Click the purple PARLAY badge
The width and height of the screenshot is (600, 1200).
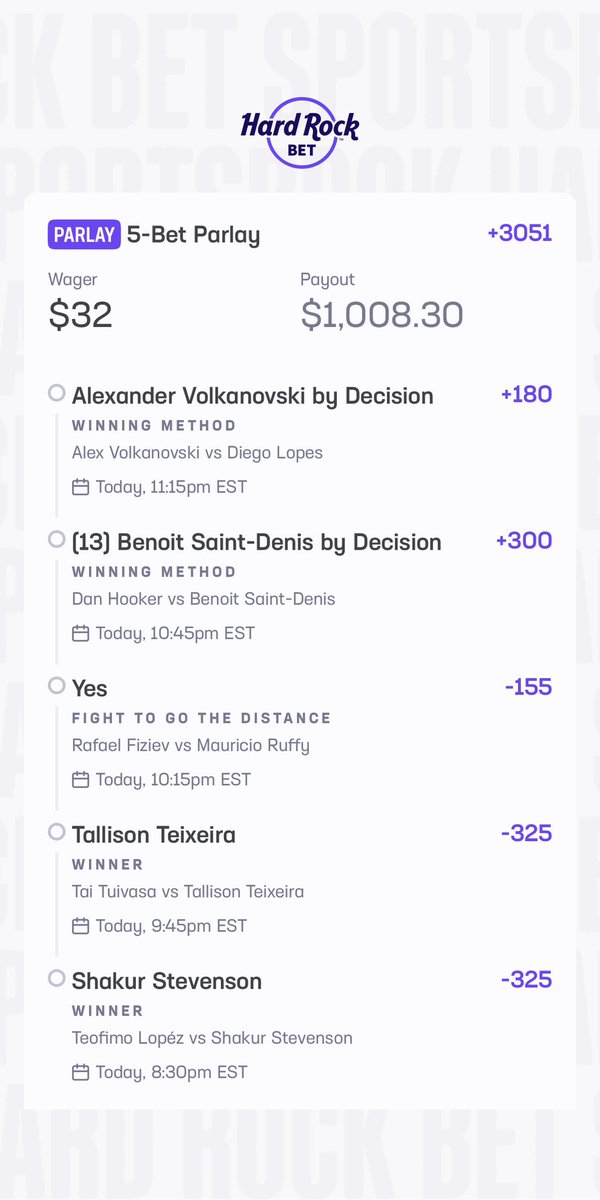tap(84, 235)
